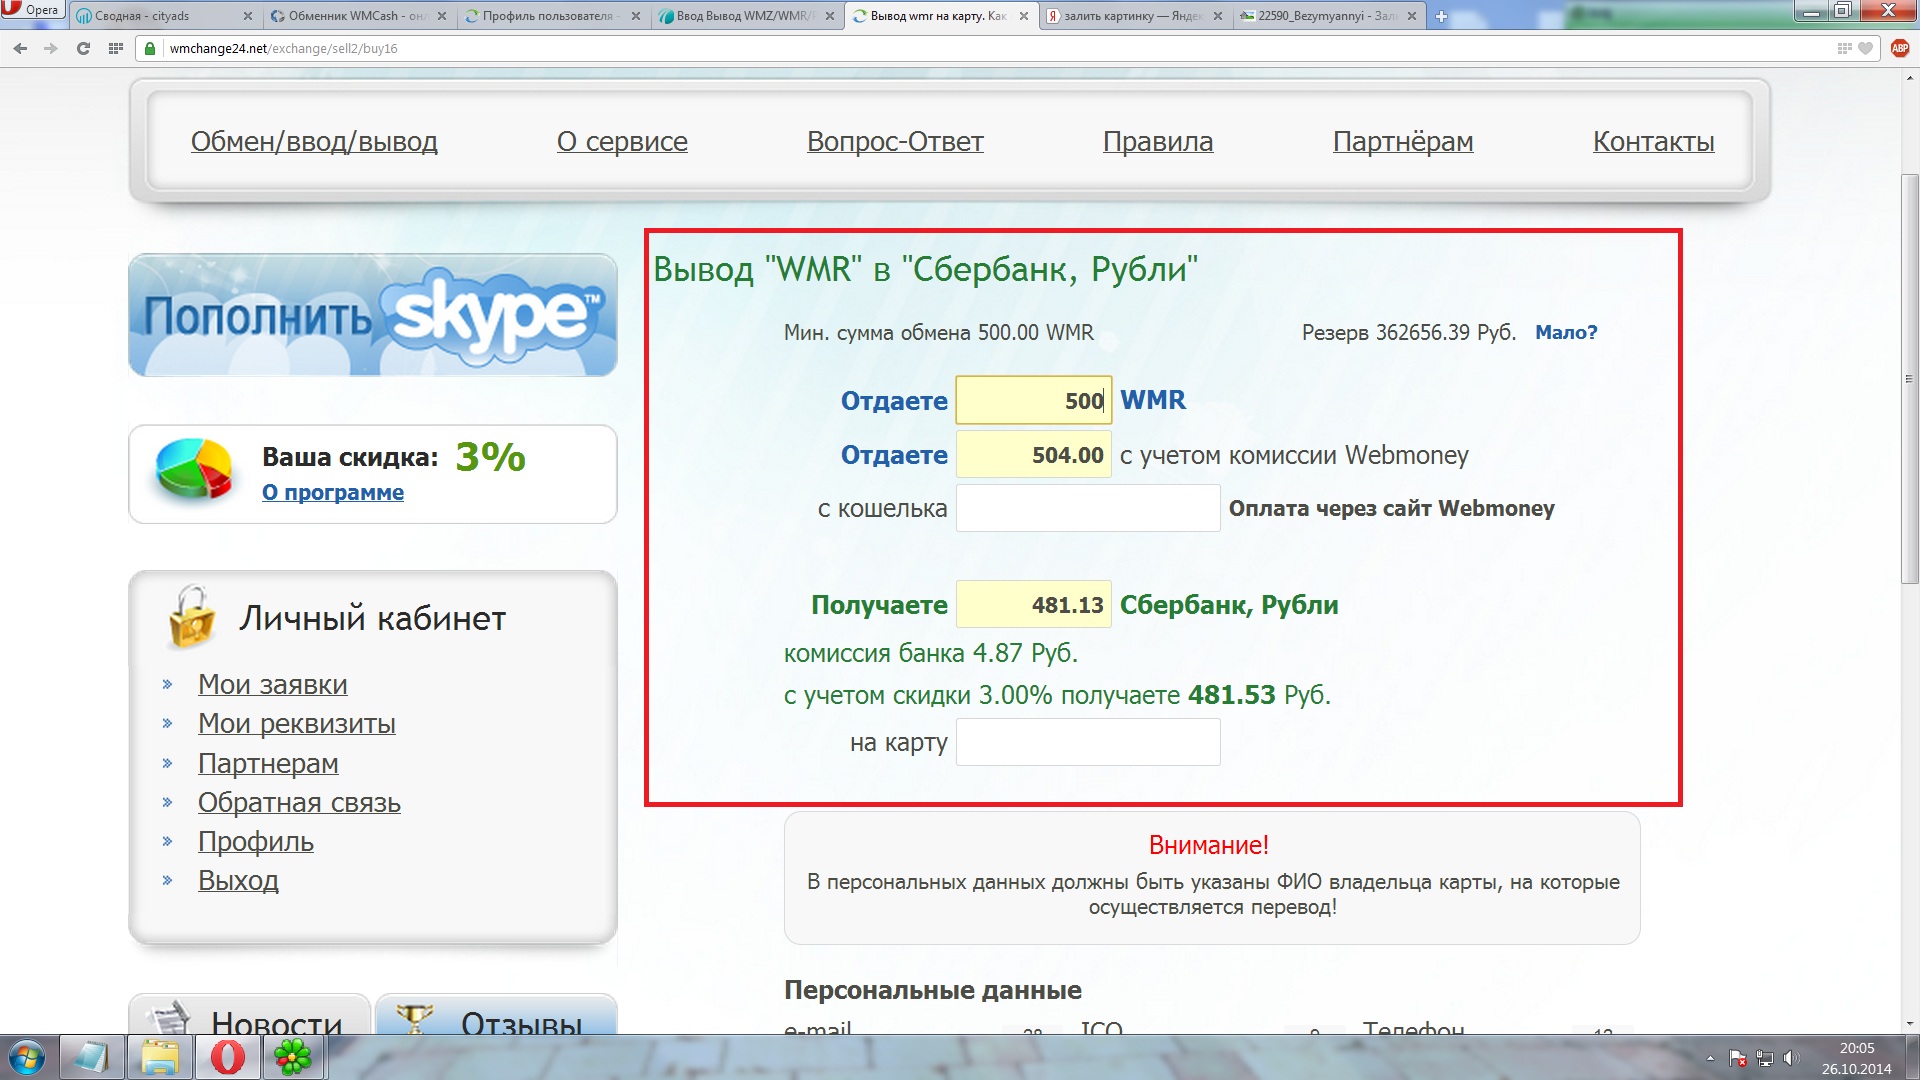
Task: Go forward using the browser forward arrow
Action: 51,48
